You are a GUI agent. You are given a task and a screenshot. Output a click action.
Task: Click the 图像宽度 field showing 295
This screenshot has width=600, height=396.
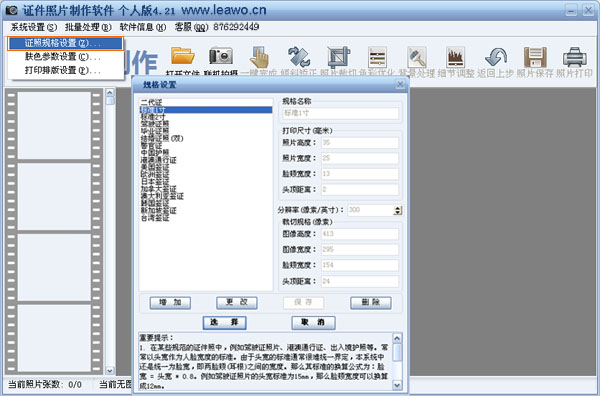click(x=360, y=249)
